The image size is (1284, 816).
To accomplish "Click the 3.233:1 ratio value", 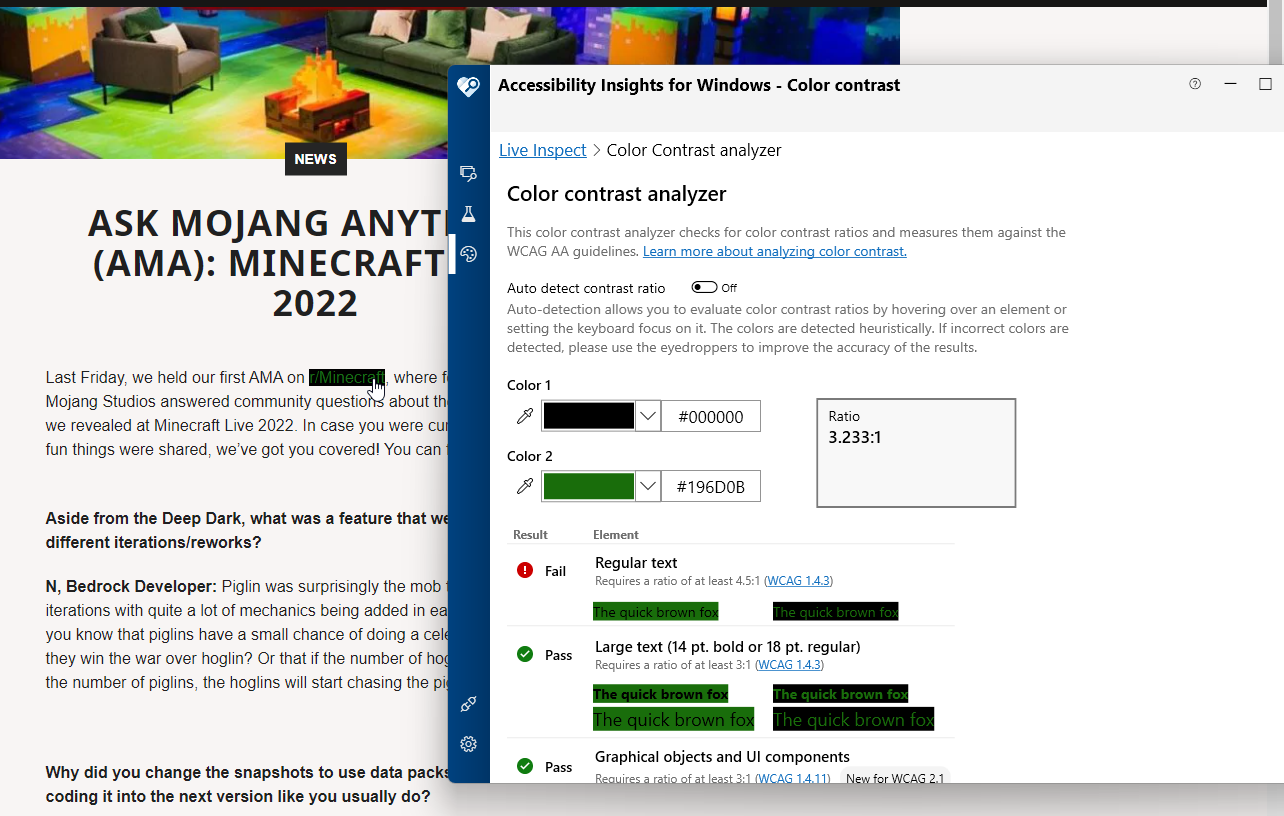I will click(855, 437).
